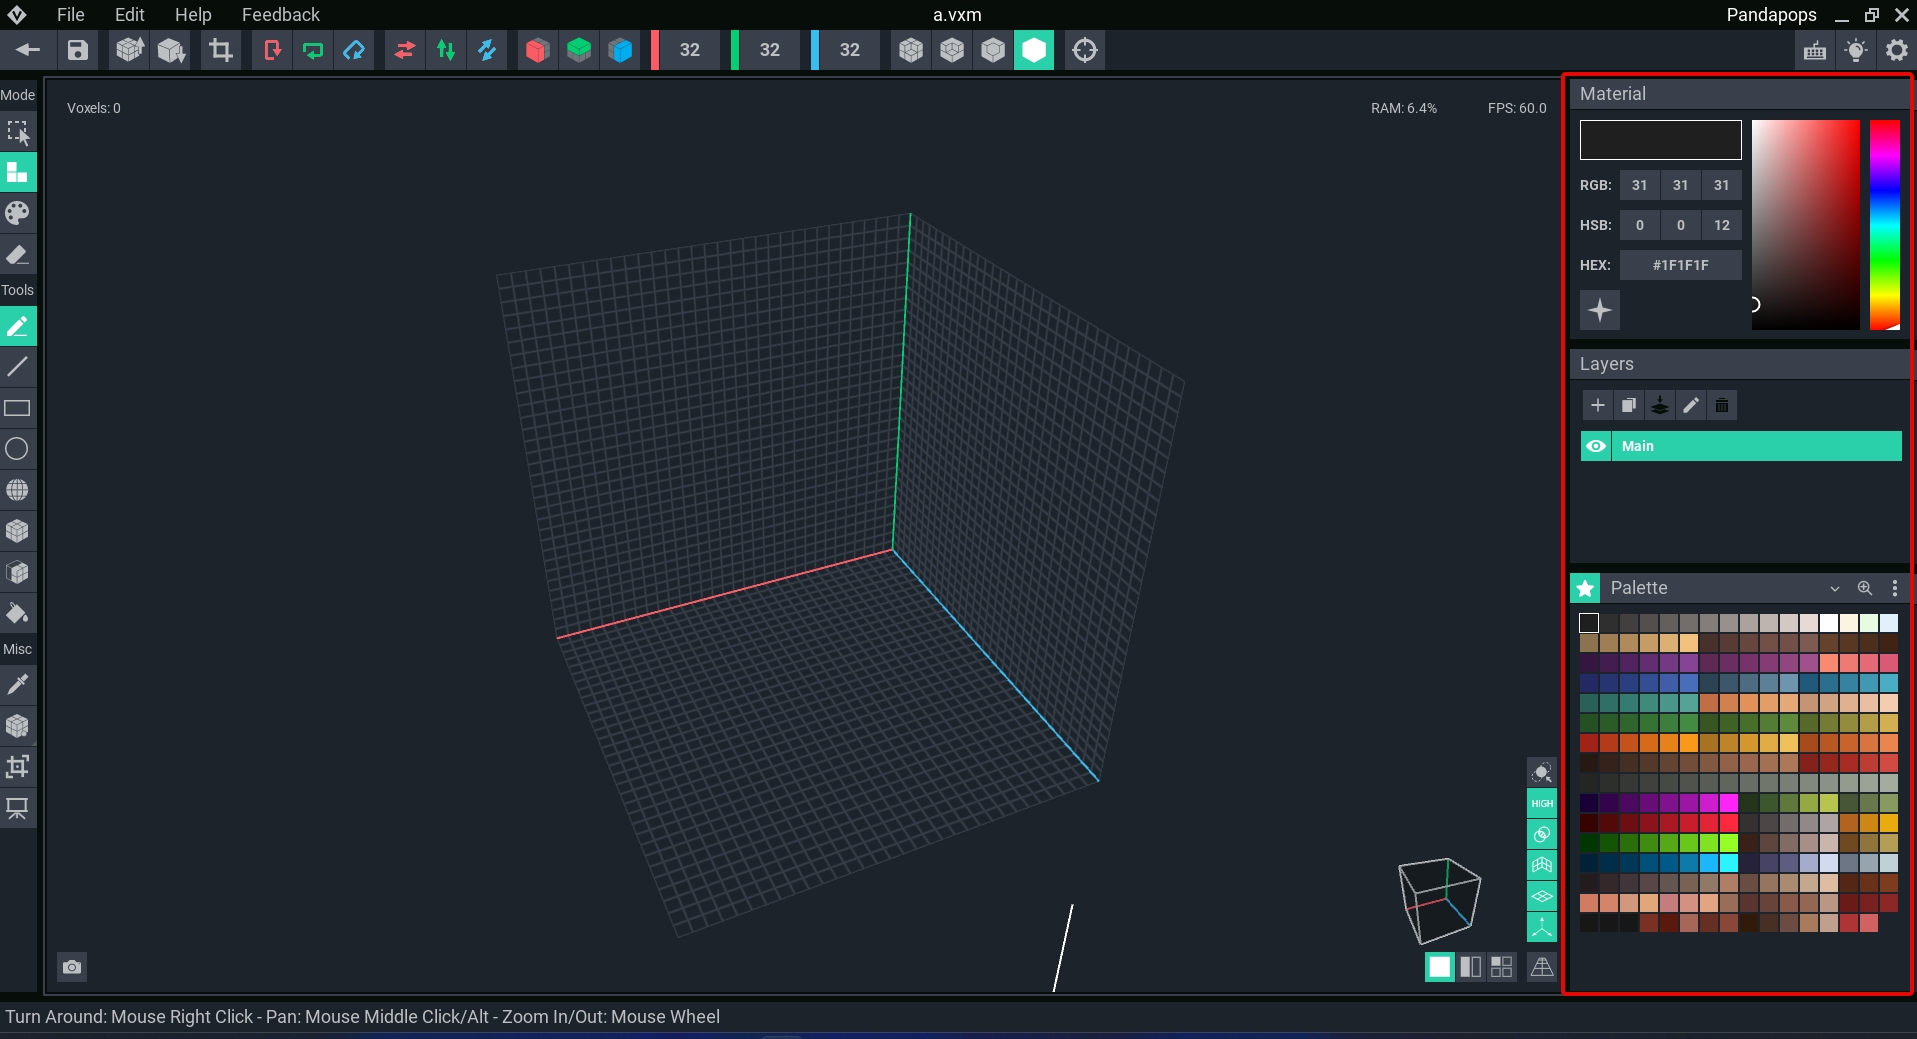The image size is (1917, 1039).
Task: Open the Pandapops account menu
Action: [x=1771, y=15]
